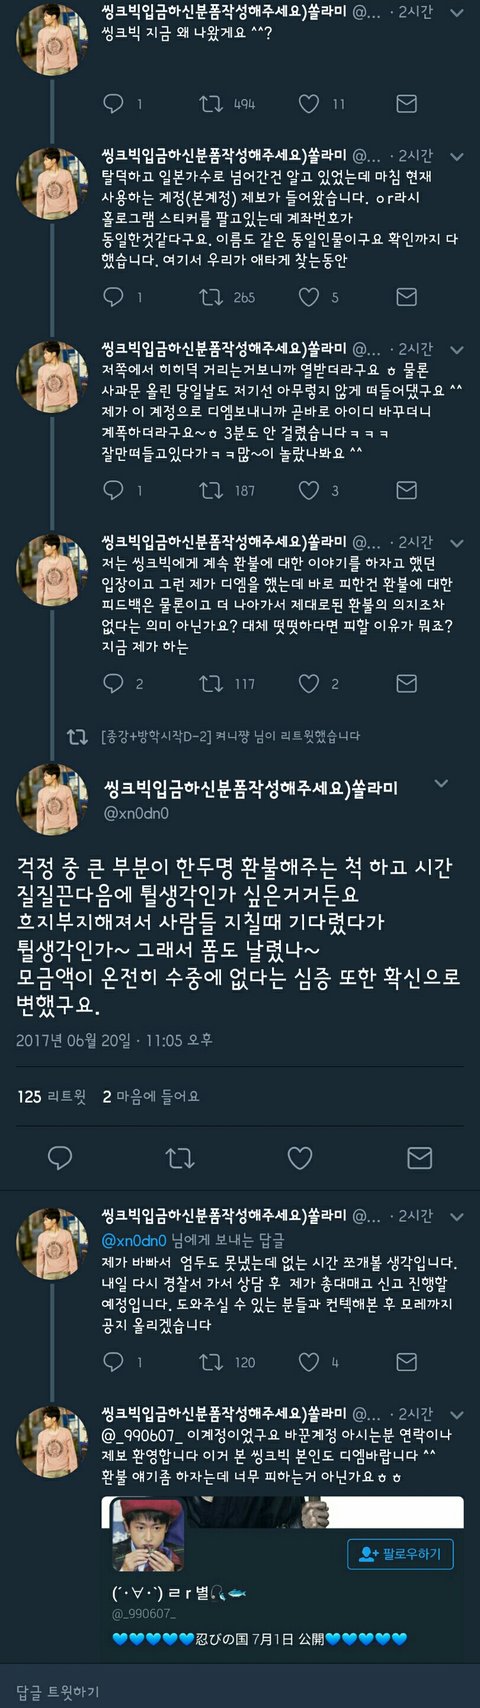Screen dimensions: 480x1708
Task: Like the tweet with 117 retweets
Action: pos(309,683)
